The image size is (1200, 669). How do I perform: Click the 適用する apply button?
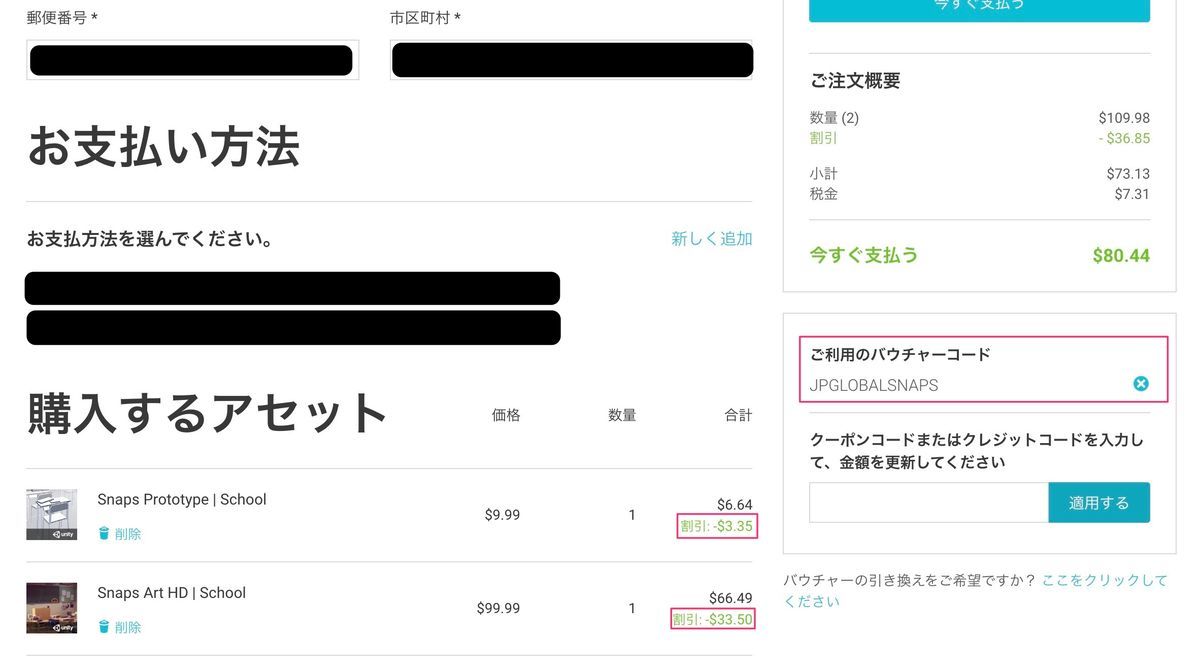[x=1099, y=503]
